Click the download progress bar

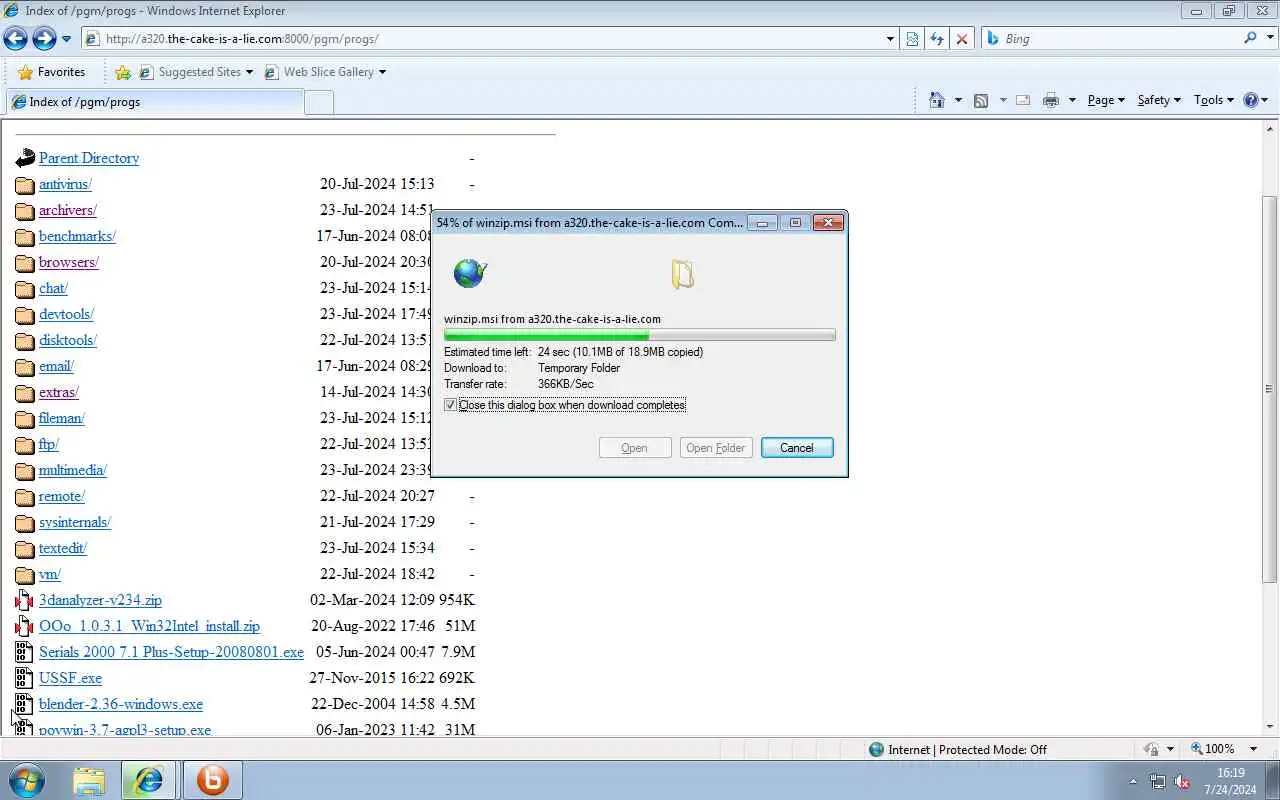(640, 336)
